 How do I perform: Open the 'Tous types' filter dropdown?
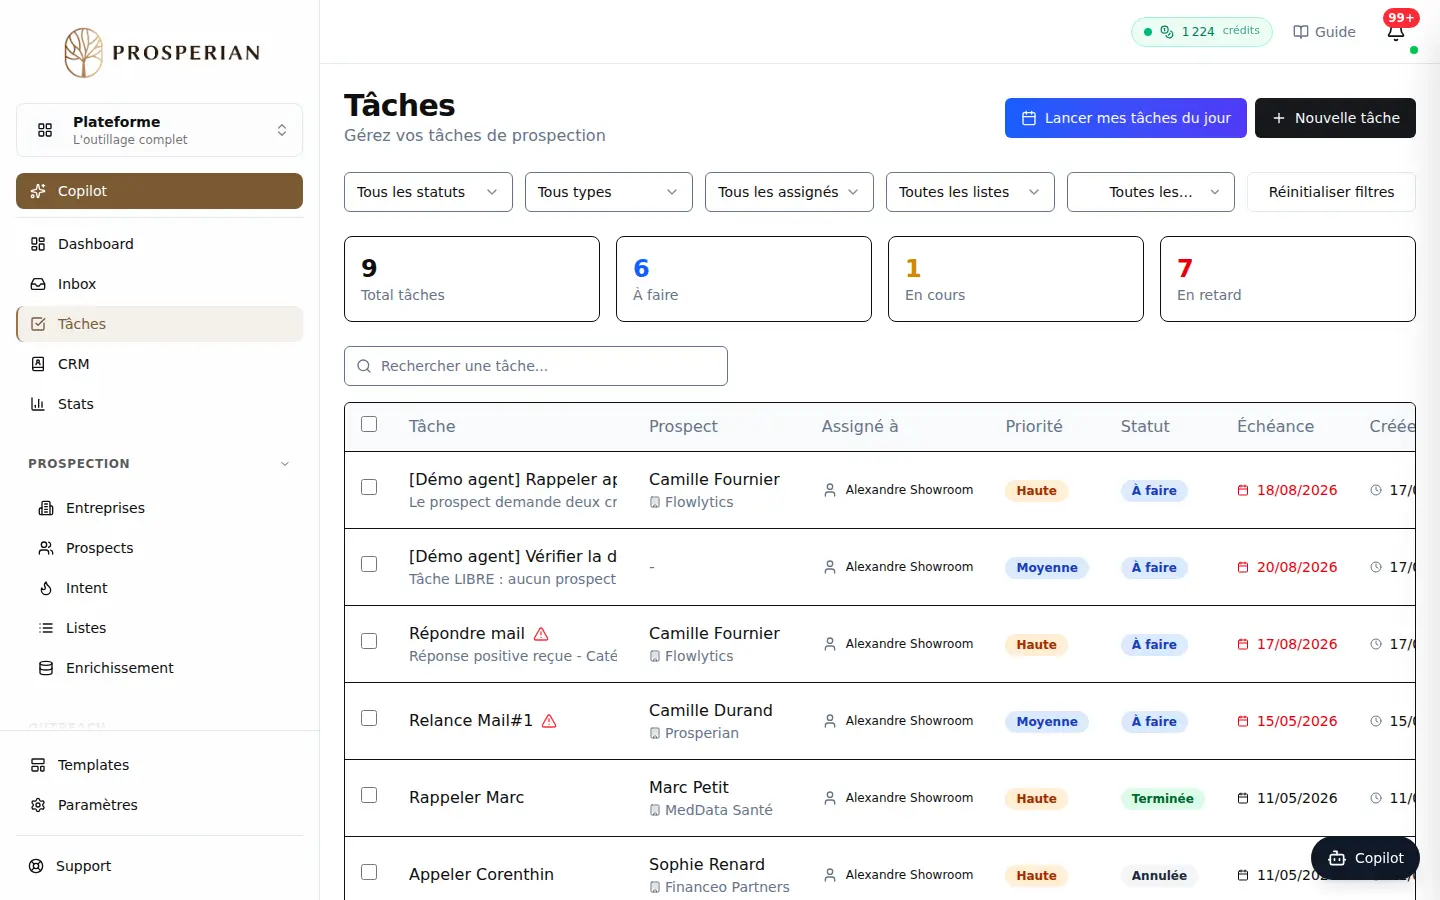pyautogui.click(x=609, y=192)
